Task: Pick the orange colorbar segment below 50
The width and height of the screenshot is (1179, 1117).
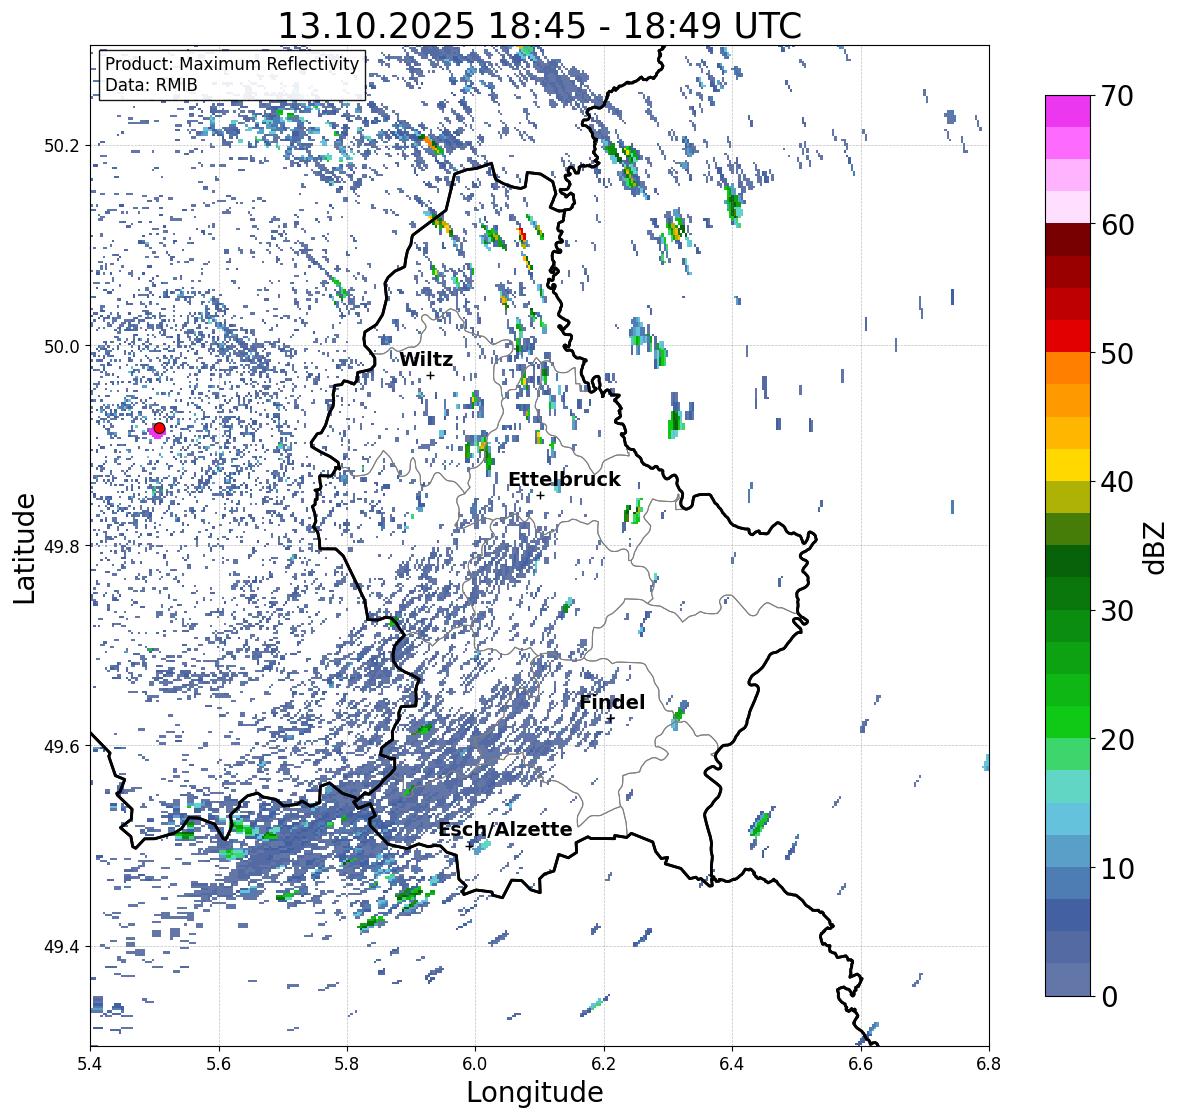Action: pyautogui.click(x=1068, y=368)
